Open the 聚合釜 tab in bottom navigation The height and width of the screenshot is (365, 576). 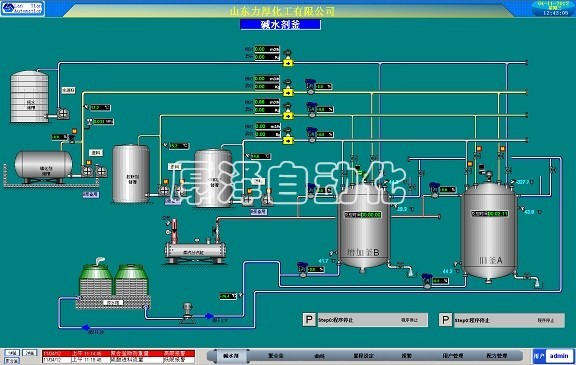point(276,355)
